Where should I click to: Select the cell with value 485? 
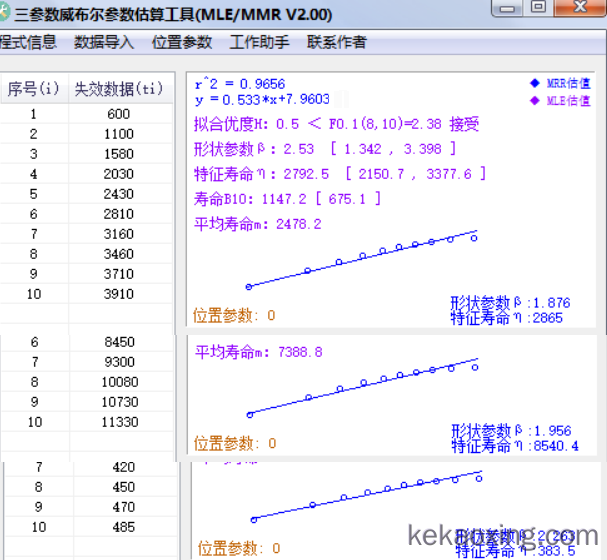(124, 527)
